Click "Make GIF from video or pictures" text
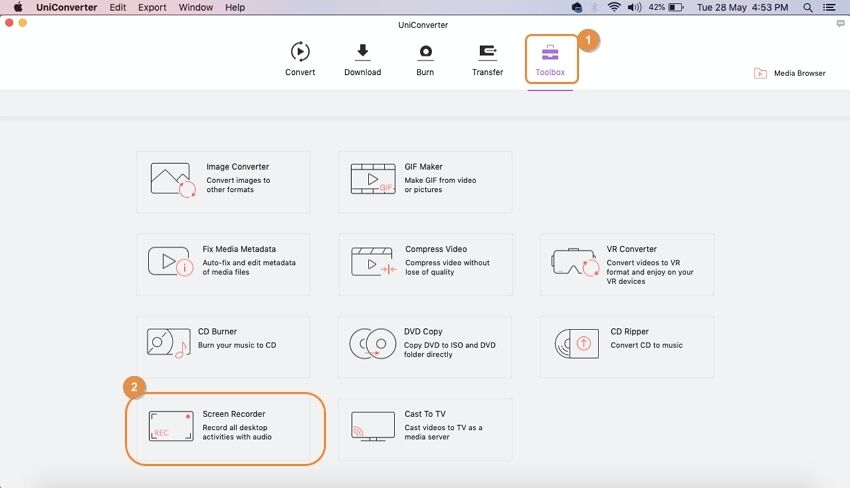This screenshot has height=488, width=850. [x=440, y=185]
